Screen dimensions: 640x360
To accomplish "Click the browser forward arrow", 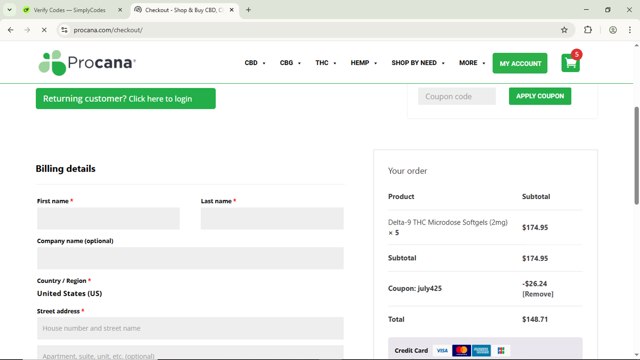I will click(27, 30).
